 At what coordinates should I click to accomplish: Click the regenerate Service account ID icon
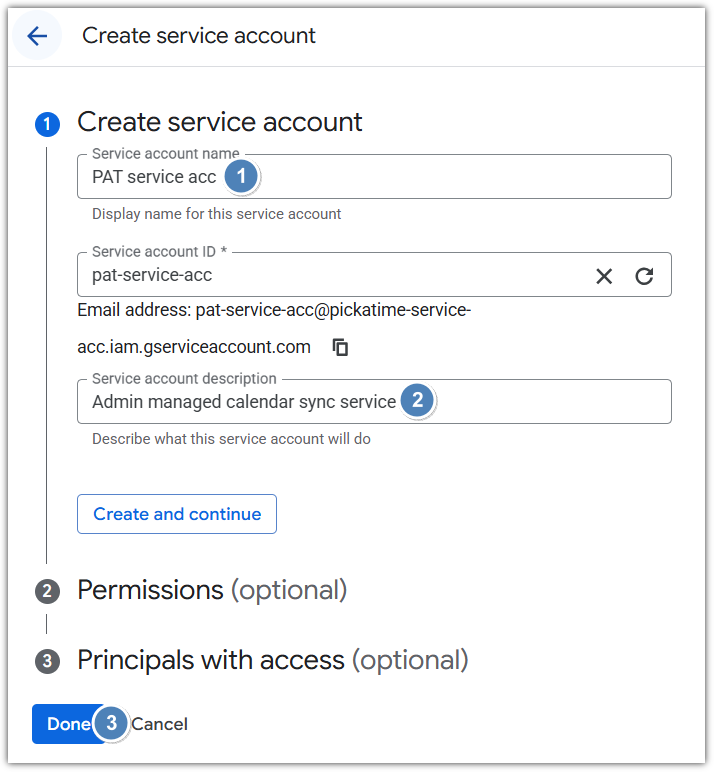click(x=644, y=276)
